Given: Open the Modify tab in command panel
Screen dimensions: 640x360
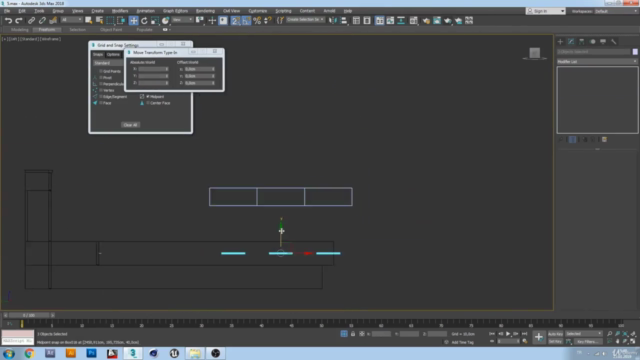Looking at the screenshot, I should [x=571, y=42].
